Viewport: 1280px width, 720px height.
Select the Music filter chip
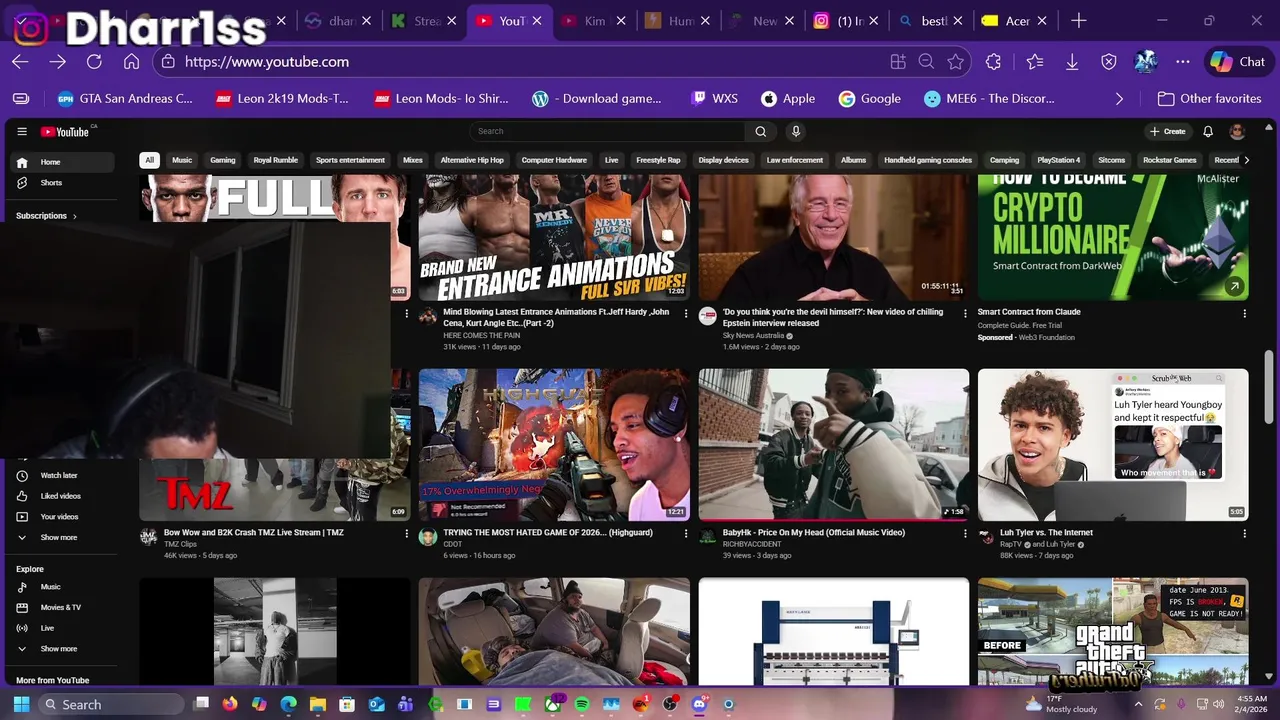[x=182, y=160]
